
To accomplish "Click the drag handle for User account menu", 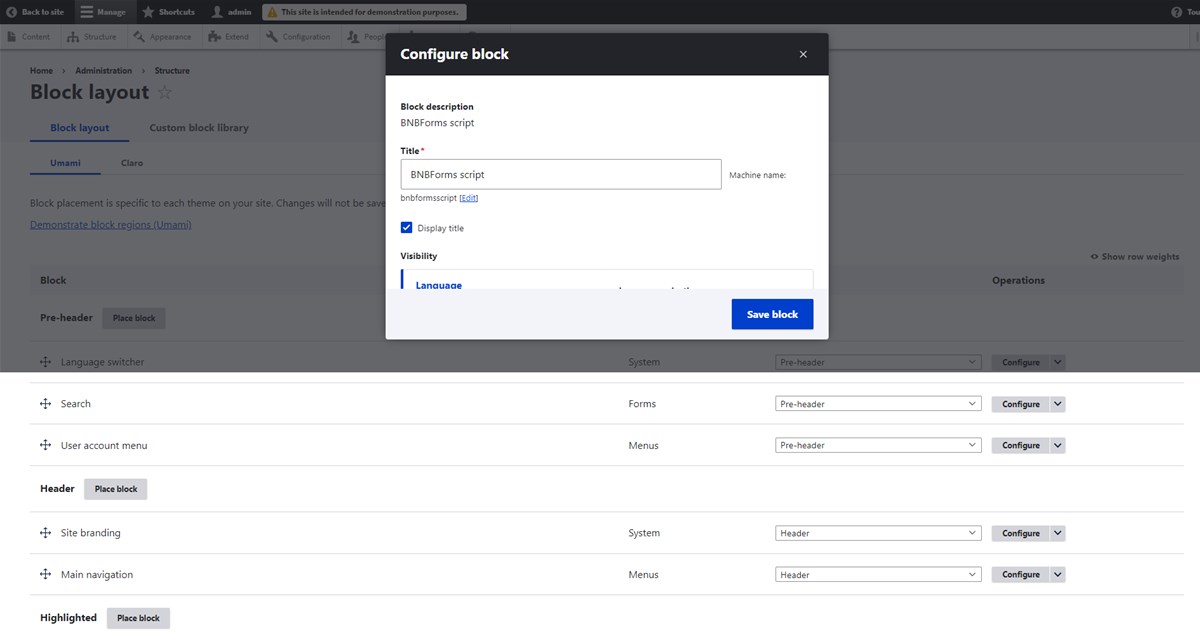I will point(45,445).
